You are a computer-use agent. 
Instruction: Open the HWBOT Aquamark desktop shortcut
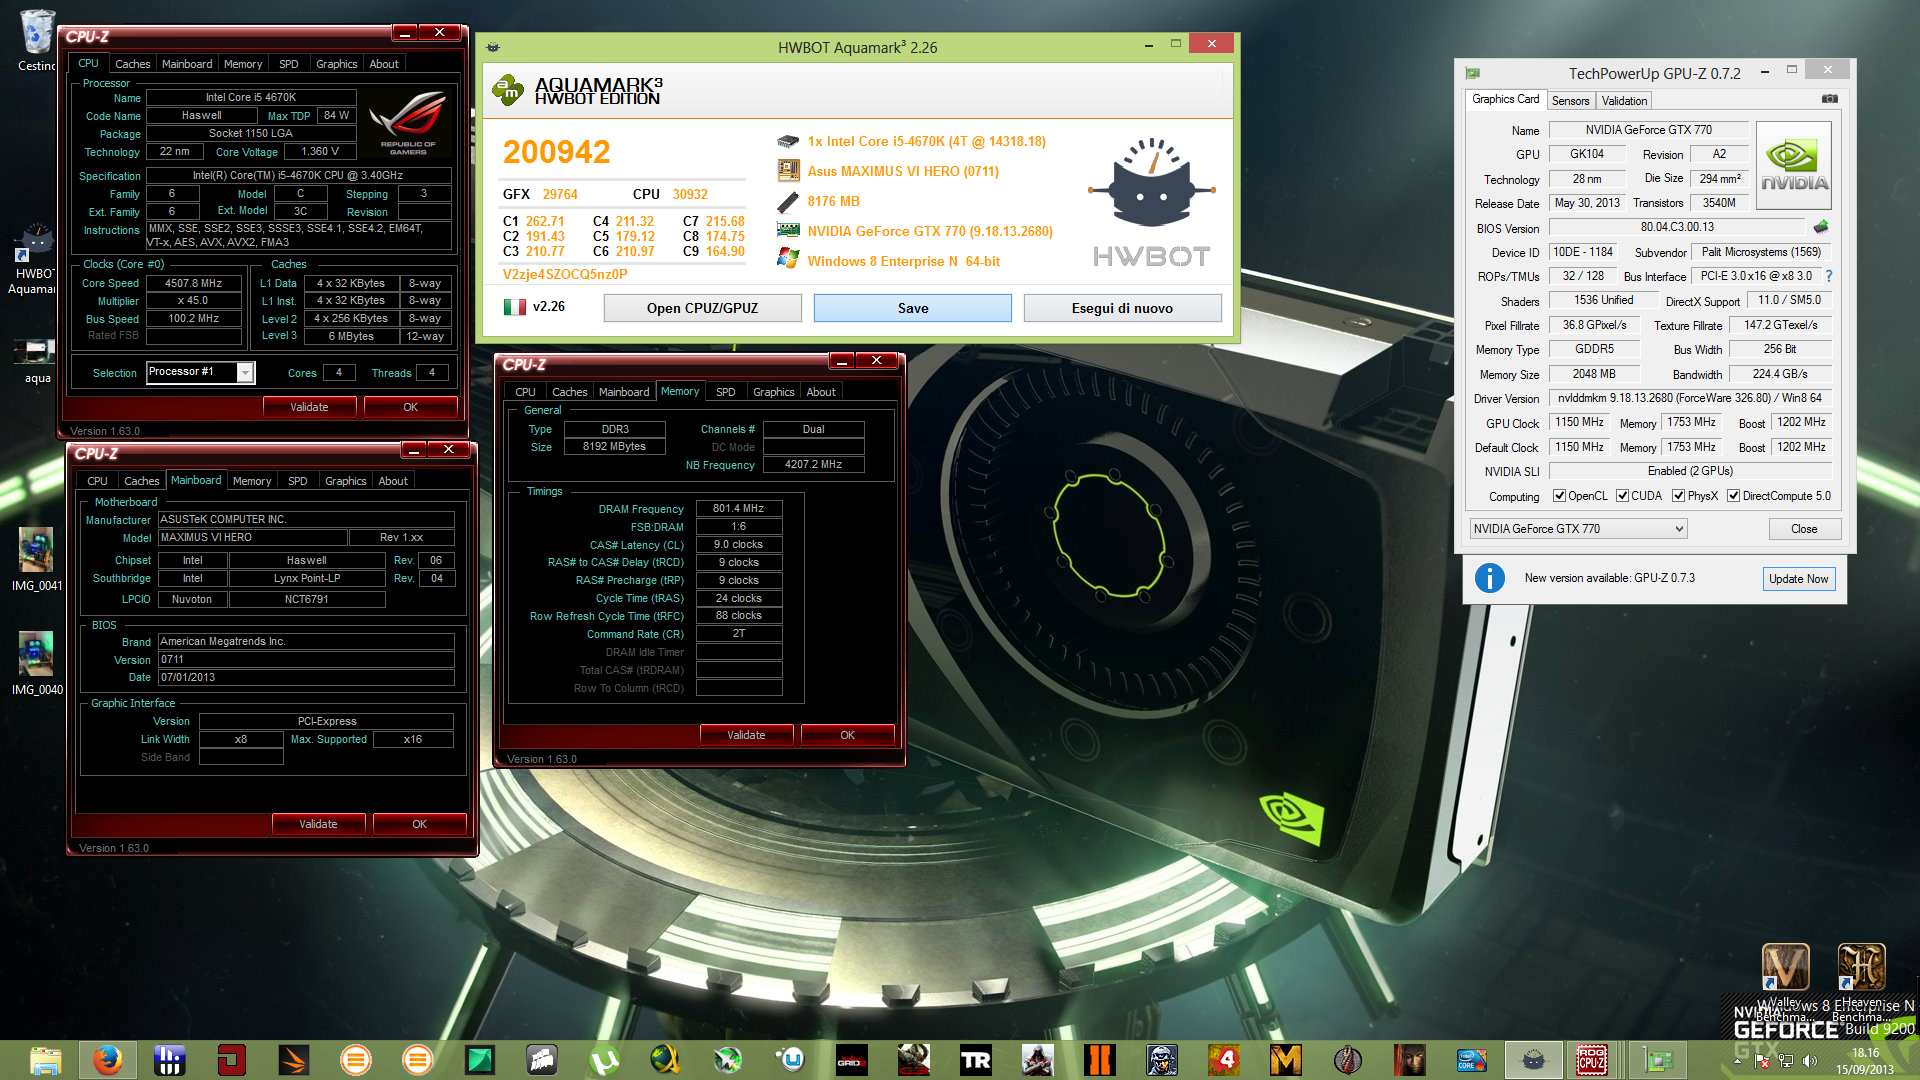34,260
